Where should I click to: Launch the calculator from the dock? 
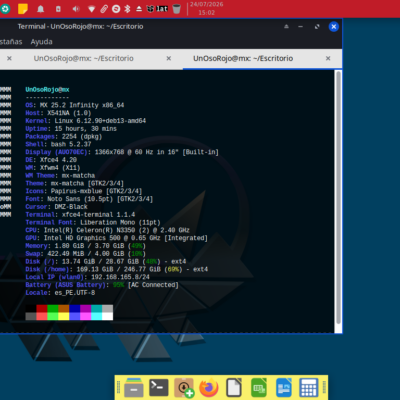(308, 388)
